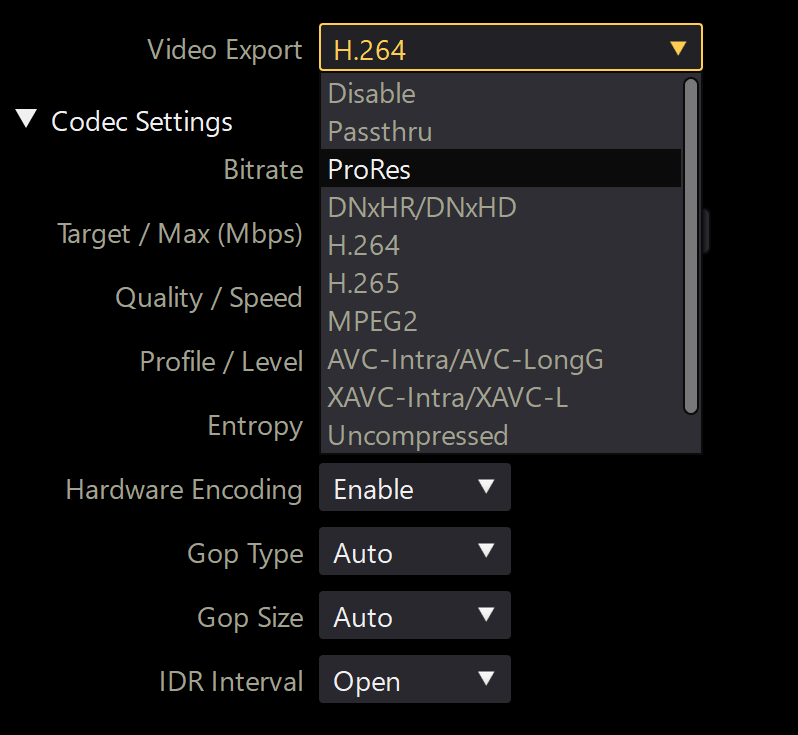Image resolution: width=798 pixels, height=735 pixels.
Task: Select Disable from the export list
Action: click(x=501, y=93)
